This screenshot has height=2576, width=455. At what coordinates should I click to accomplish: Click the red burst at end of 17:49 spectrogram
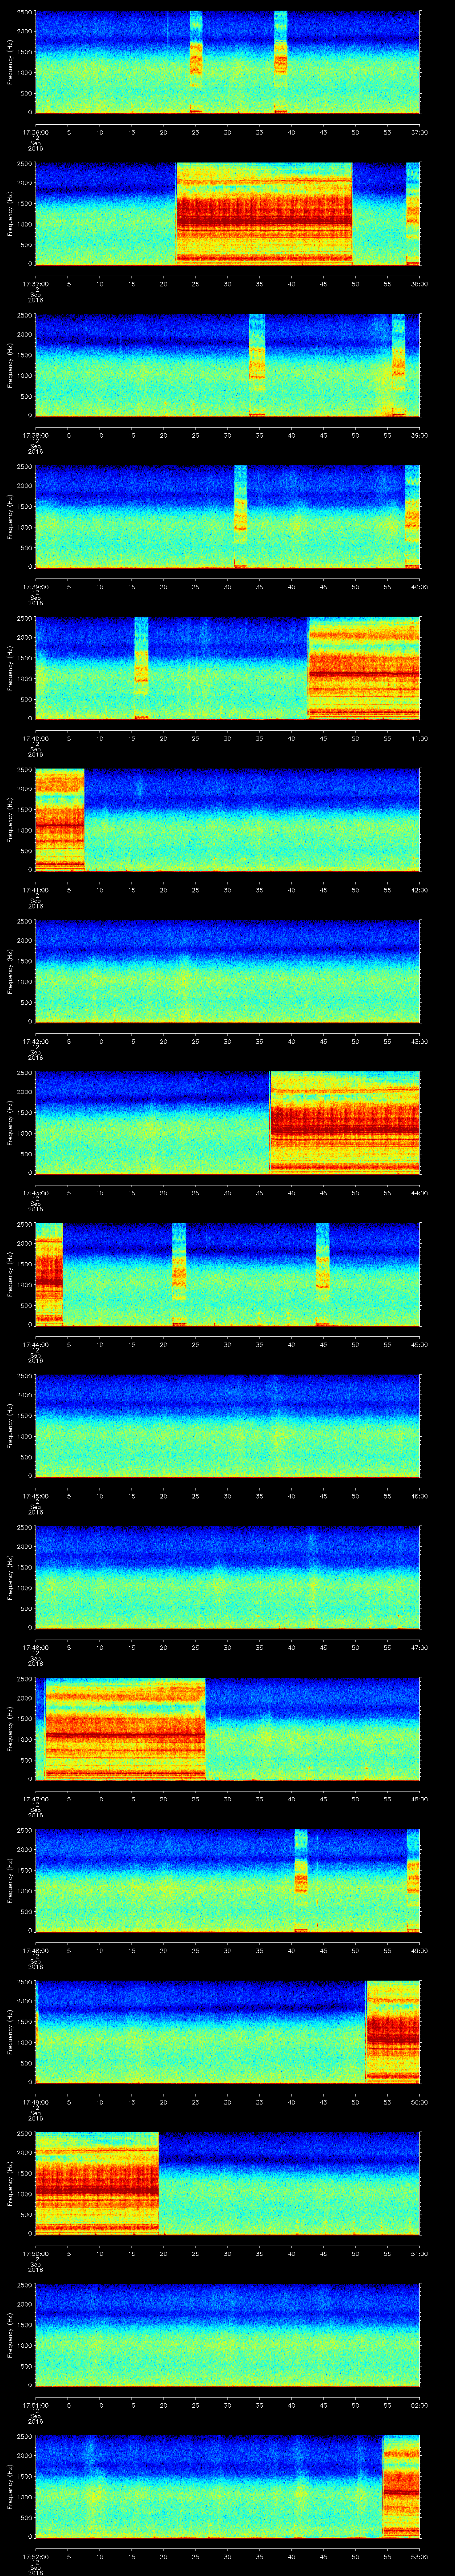[x=393, y=2031]
